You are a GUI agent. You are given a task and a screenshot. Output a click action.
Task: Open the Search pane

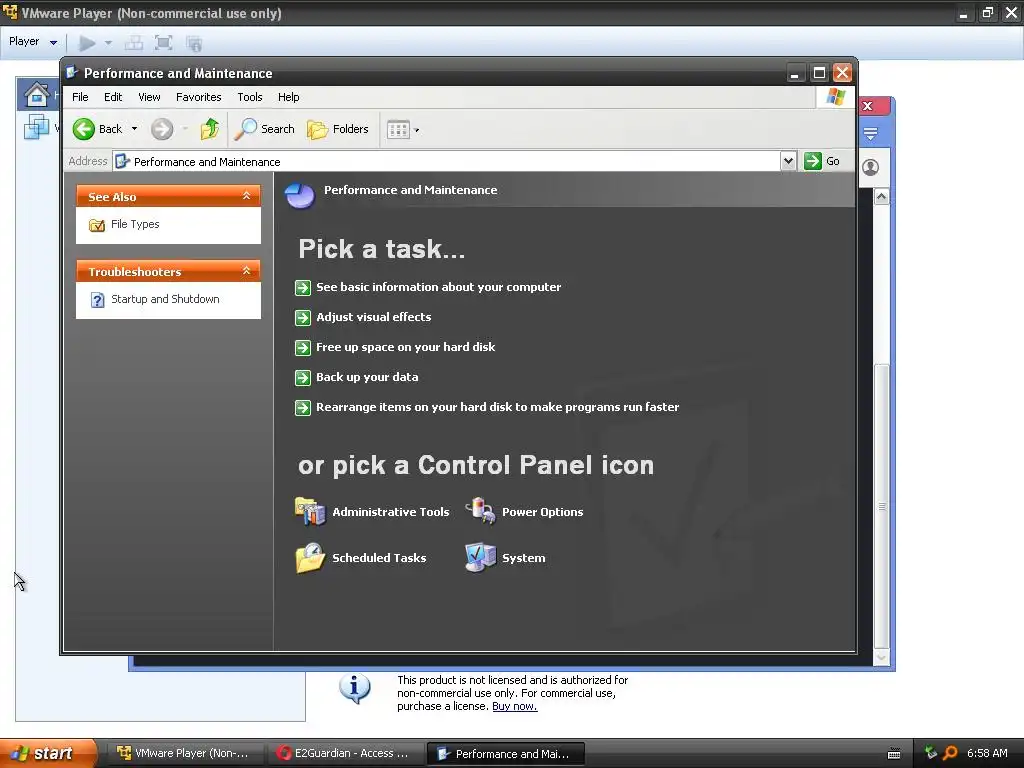tap(264, 129)
